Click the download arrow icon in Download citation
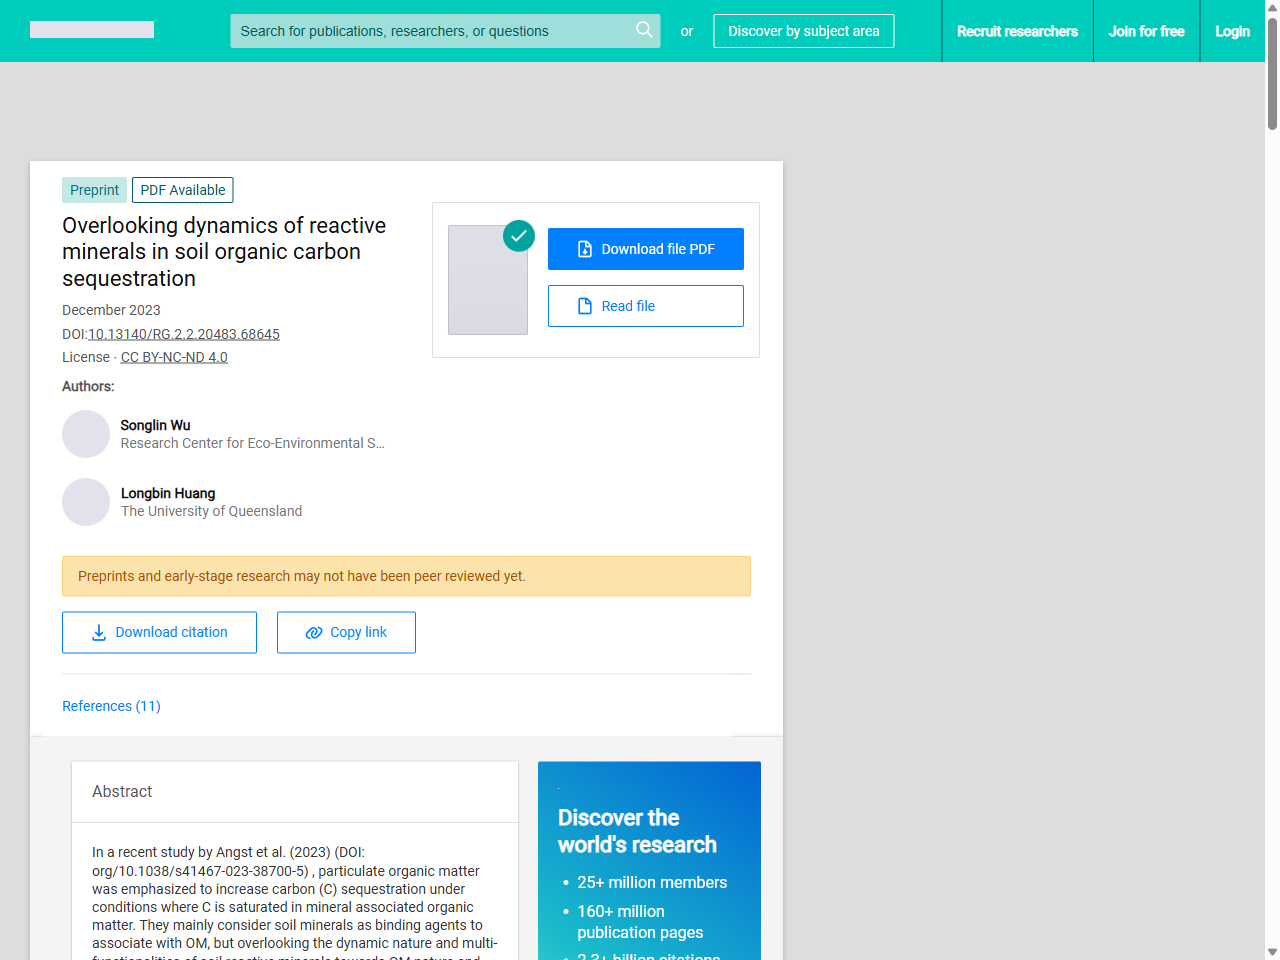 98,632
